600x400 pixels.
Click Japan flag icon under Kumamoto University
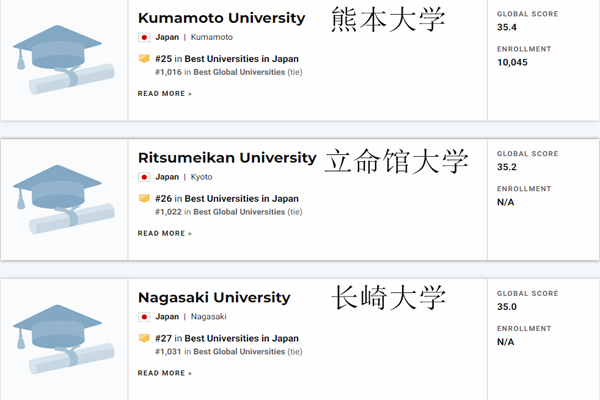(144, 37)
